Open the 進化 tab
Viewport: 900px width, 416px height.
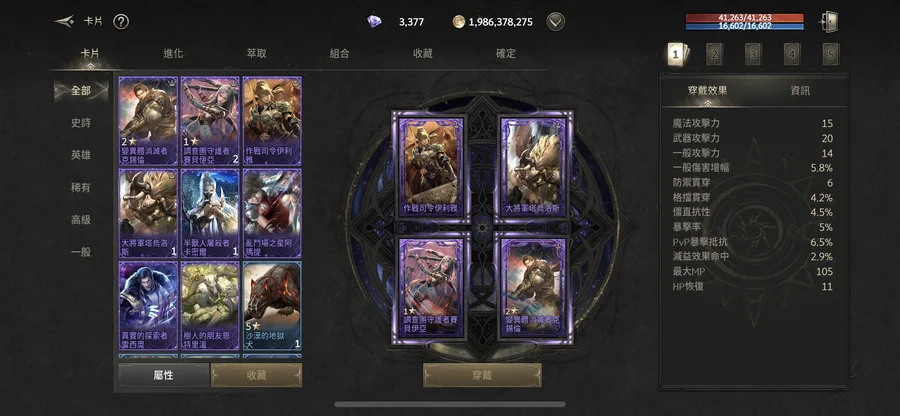[x=173, y=53]
